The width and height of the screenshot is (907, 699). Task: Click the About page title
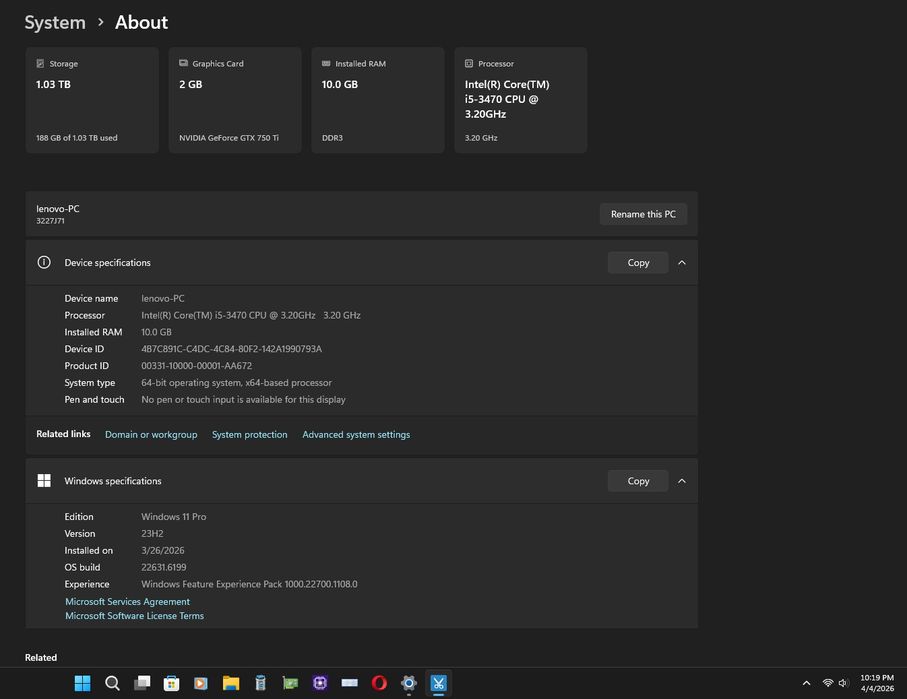(x=141, y=23)
